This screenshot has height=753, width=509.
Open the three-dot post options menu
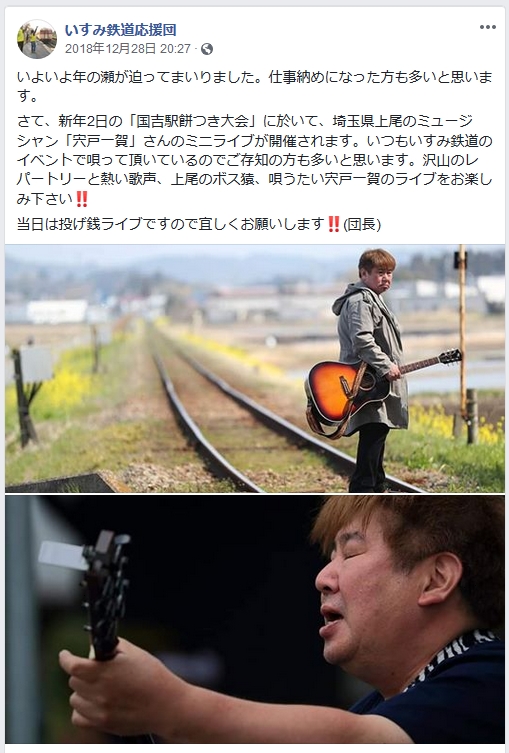tap(487, 27)
